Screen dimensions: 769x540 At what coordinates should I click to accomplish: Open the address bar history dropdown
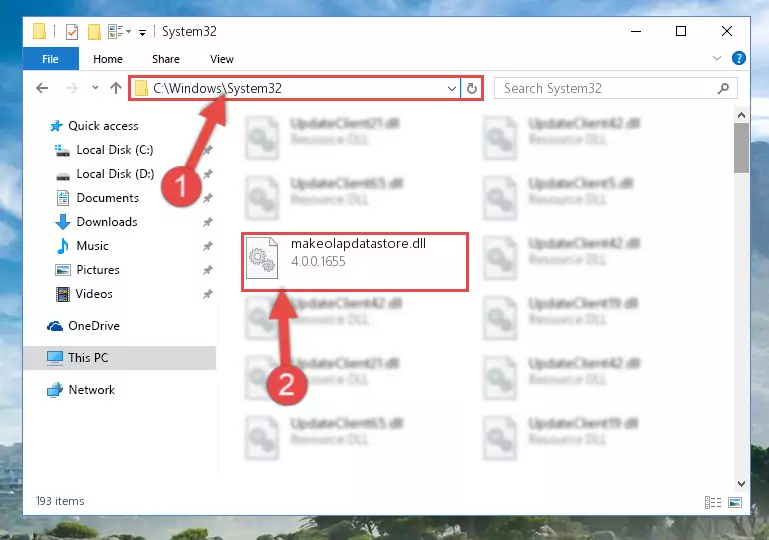pyautogui.click(x=452, y=89)
